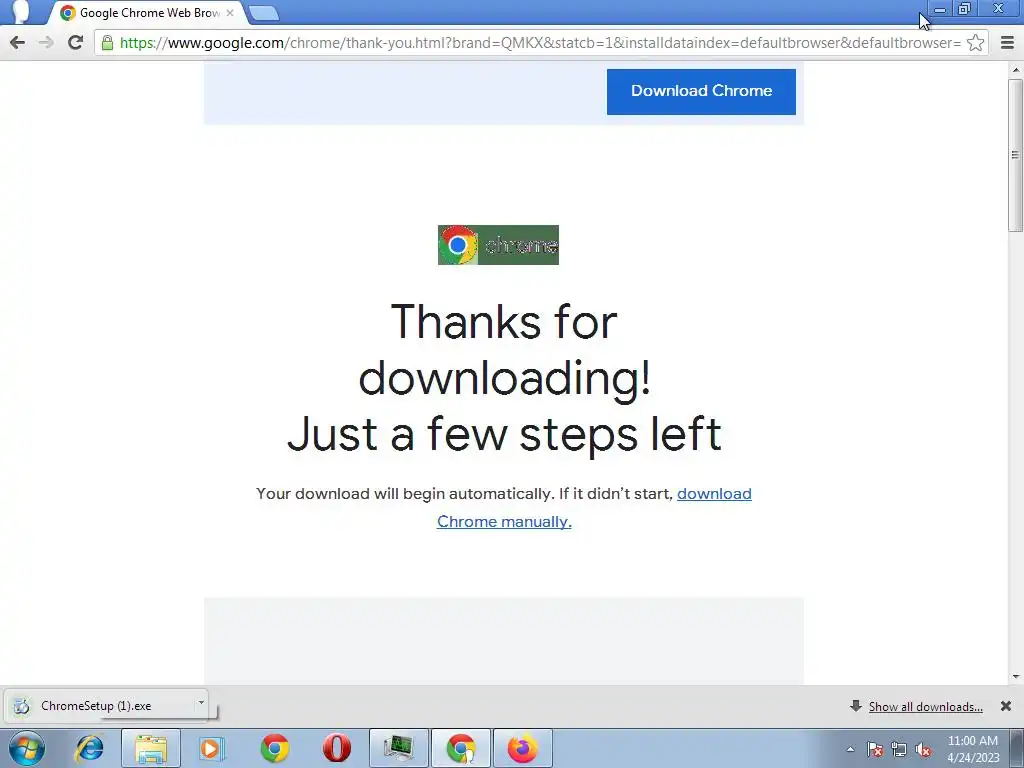Click the scrollbar up arrow

1016,69
